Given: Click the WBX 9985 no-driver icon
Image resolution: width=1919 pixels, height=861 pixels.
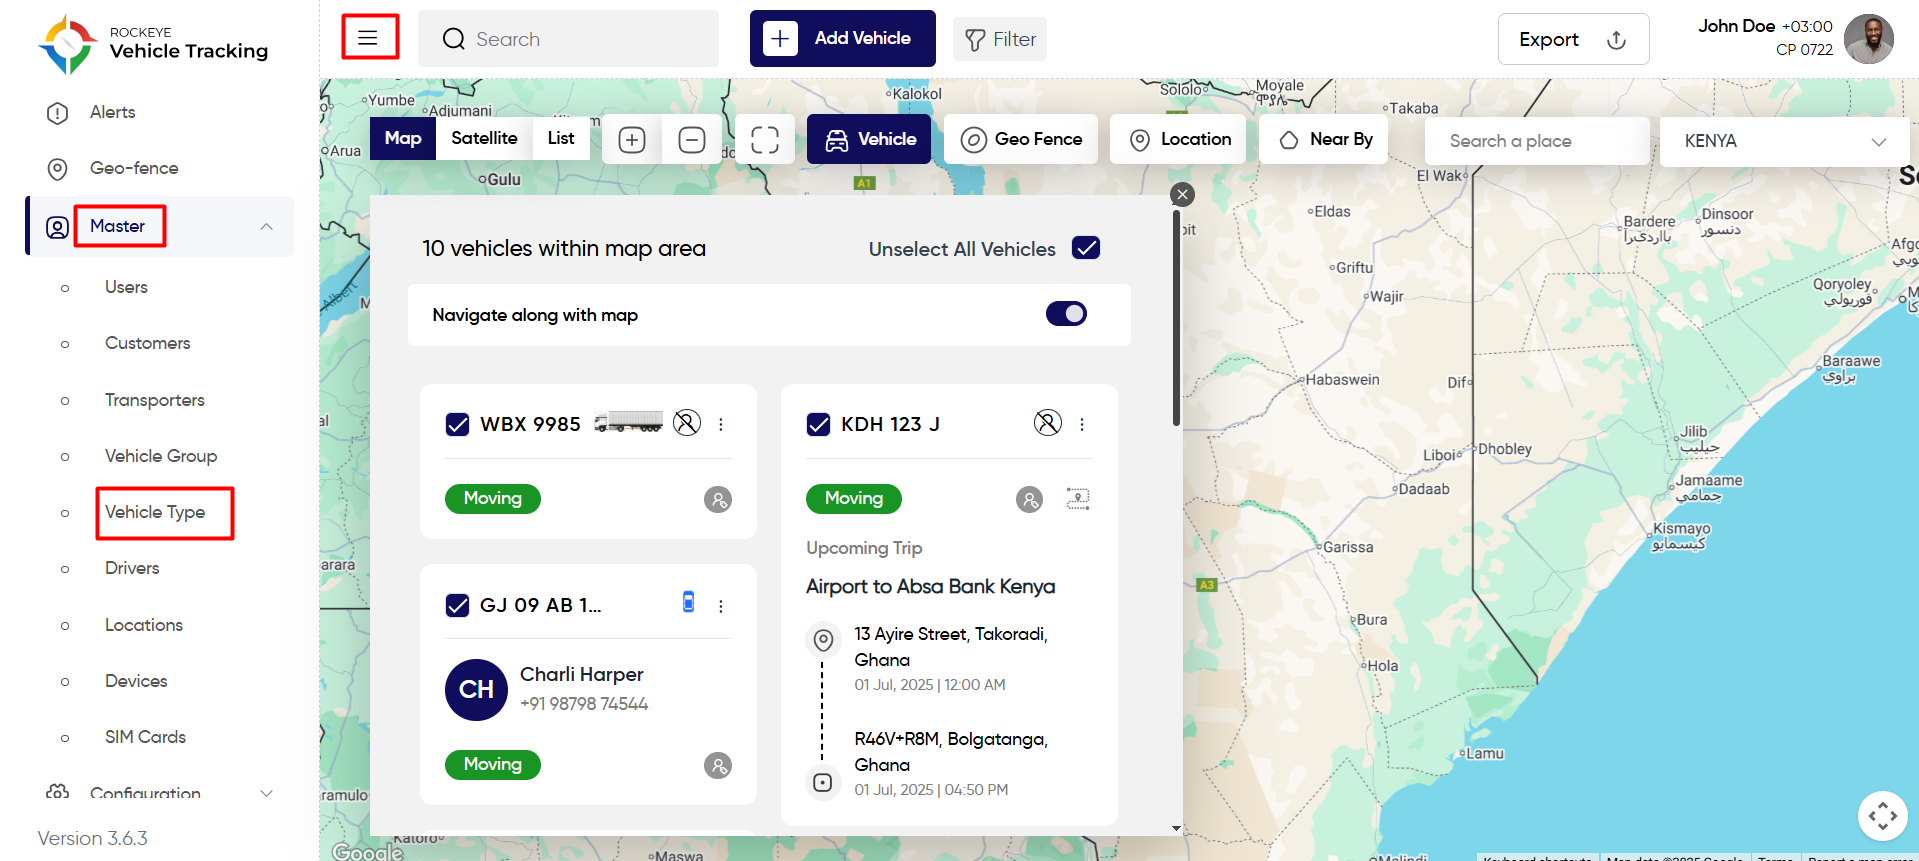Looking at the screenshot, I should (x=687, y=423).
